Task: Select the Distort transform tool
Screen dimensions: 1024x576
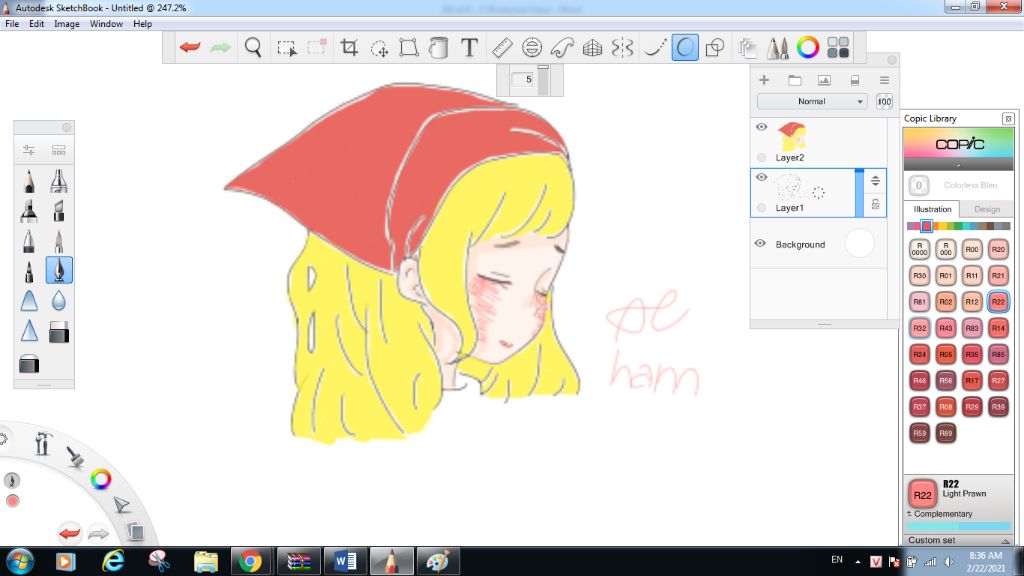Action: click(x=409, y=47)
